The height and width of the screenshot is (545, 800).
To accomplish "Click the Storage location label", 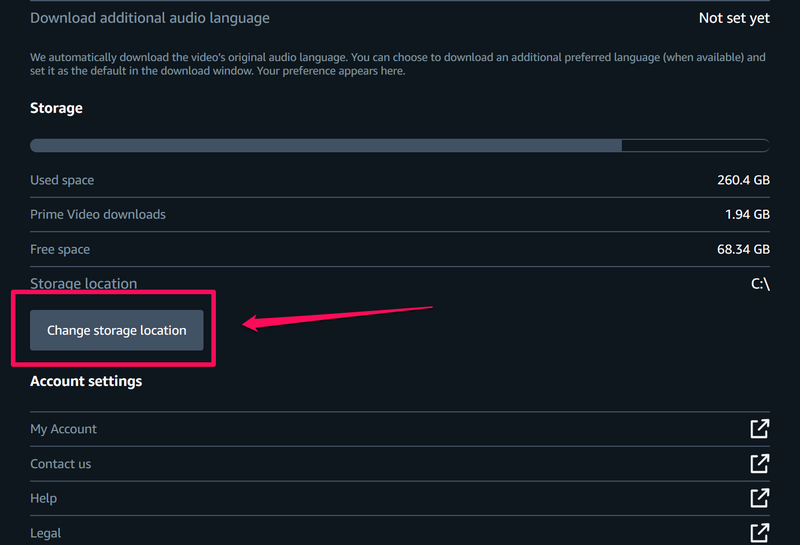I will pyautogui.click(x=84, y=284).
